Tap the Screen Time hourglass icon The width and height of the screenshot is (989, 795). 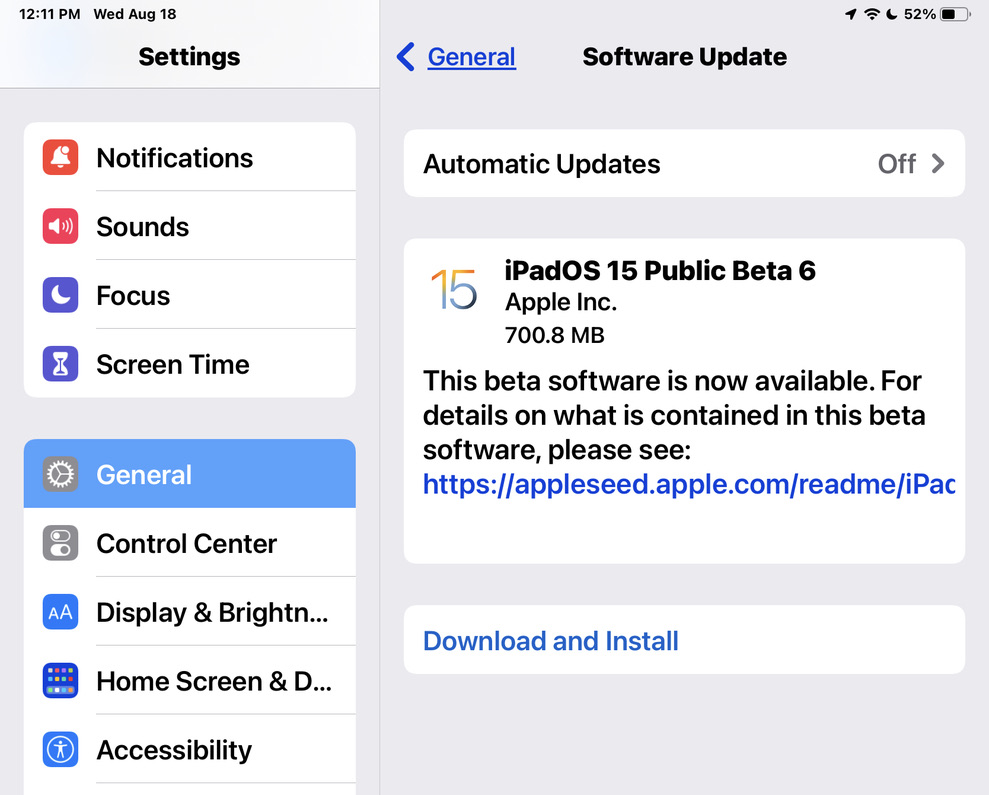coord(61,363)
